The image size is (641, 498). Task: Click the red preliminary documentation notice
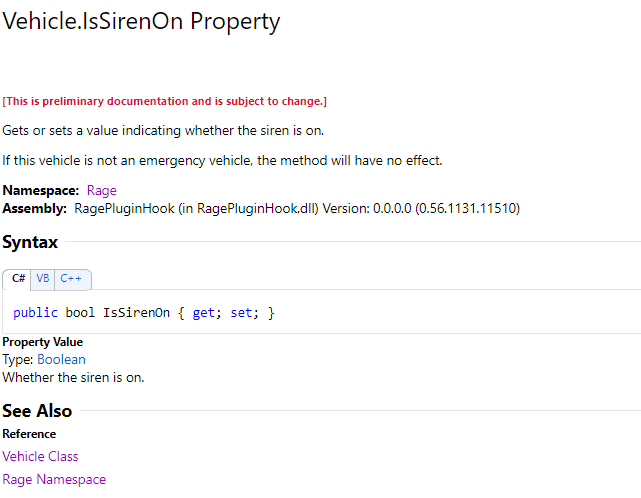(x=164, y=101)
